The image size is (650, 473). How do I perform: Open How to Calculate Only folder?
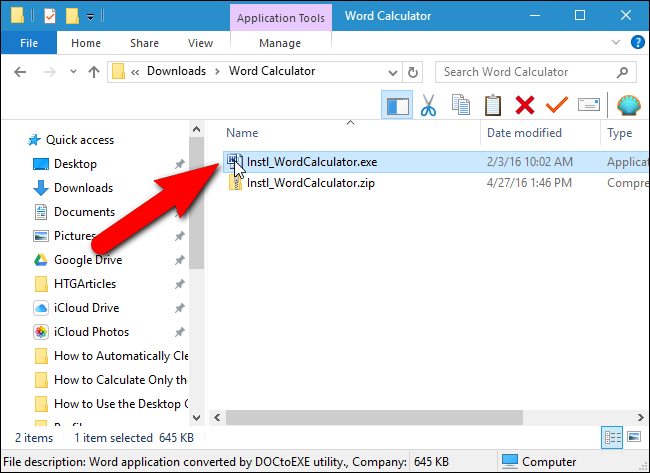(120, 381)
